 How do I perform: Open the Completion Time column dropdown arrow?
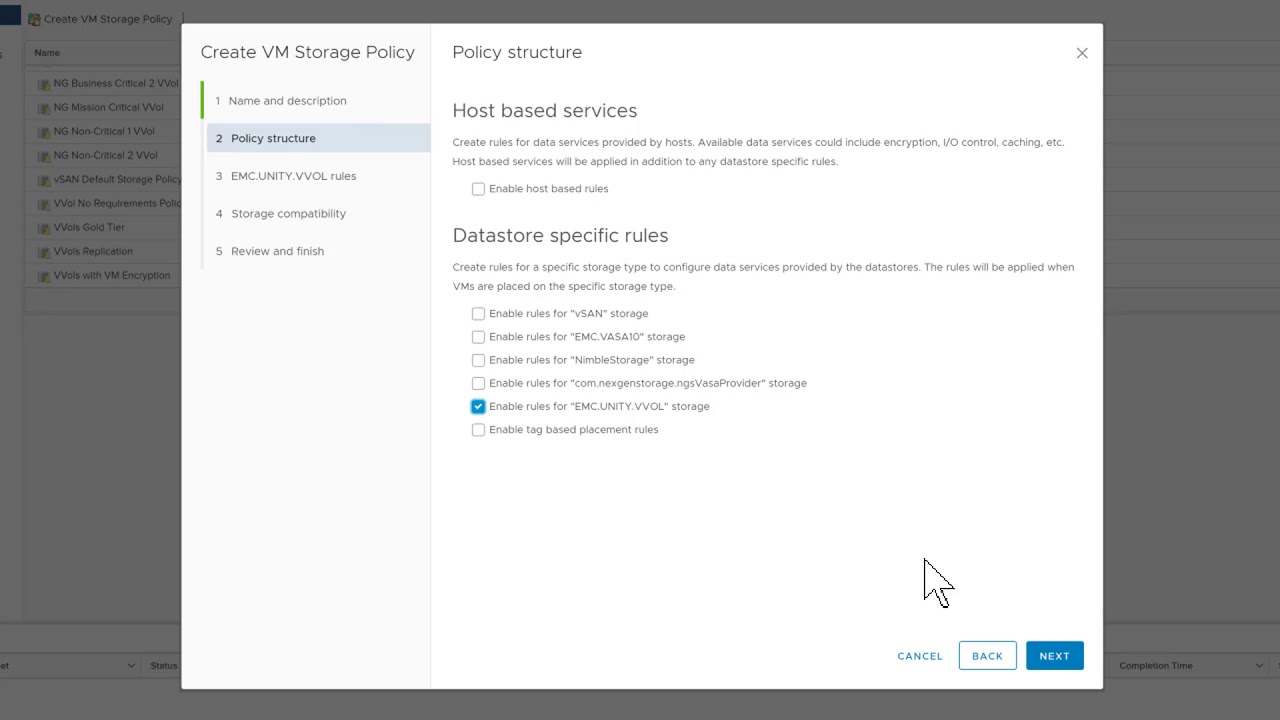(1259, 666)
